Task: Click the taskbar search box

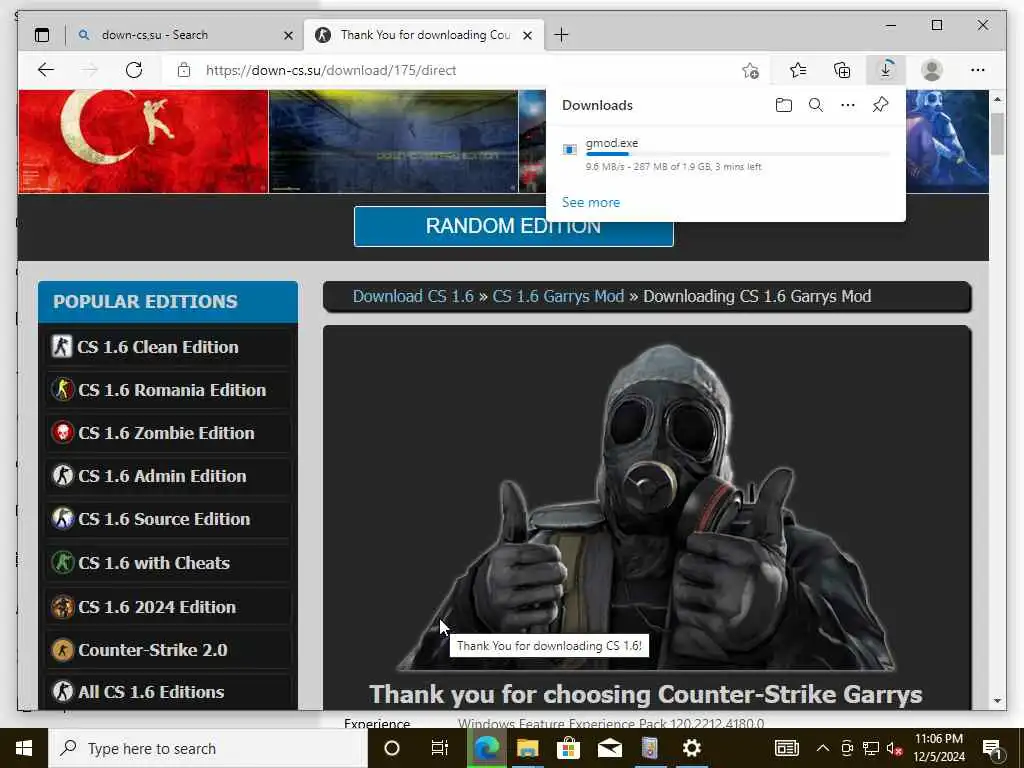Action: pos(208,748)
